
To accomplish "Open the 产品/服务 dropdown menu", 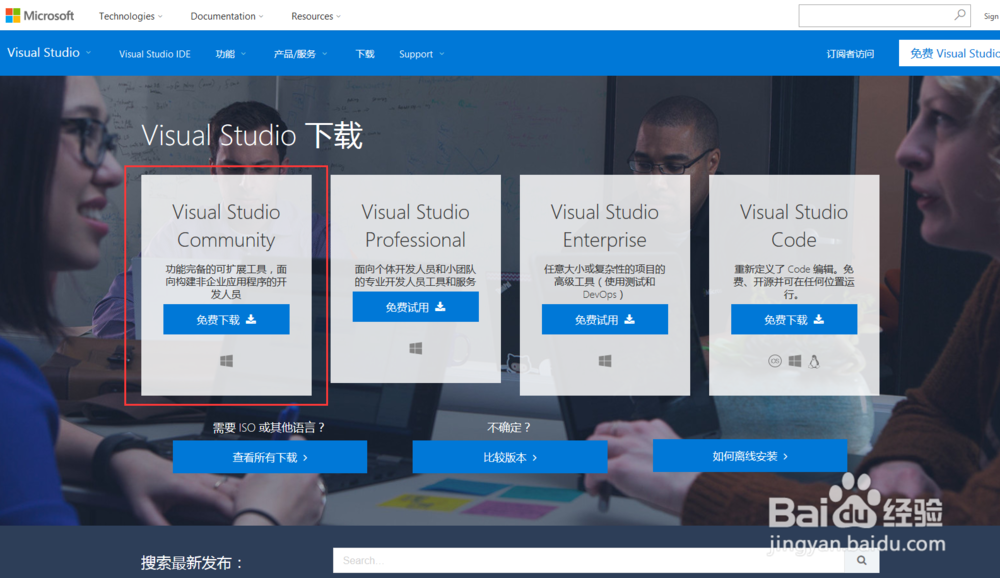I will [x=300, y=54].
